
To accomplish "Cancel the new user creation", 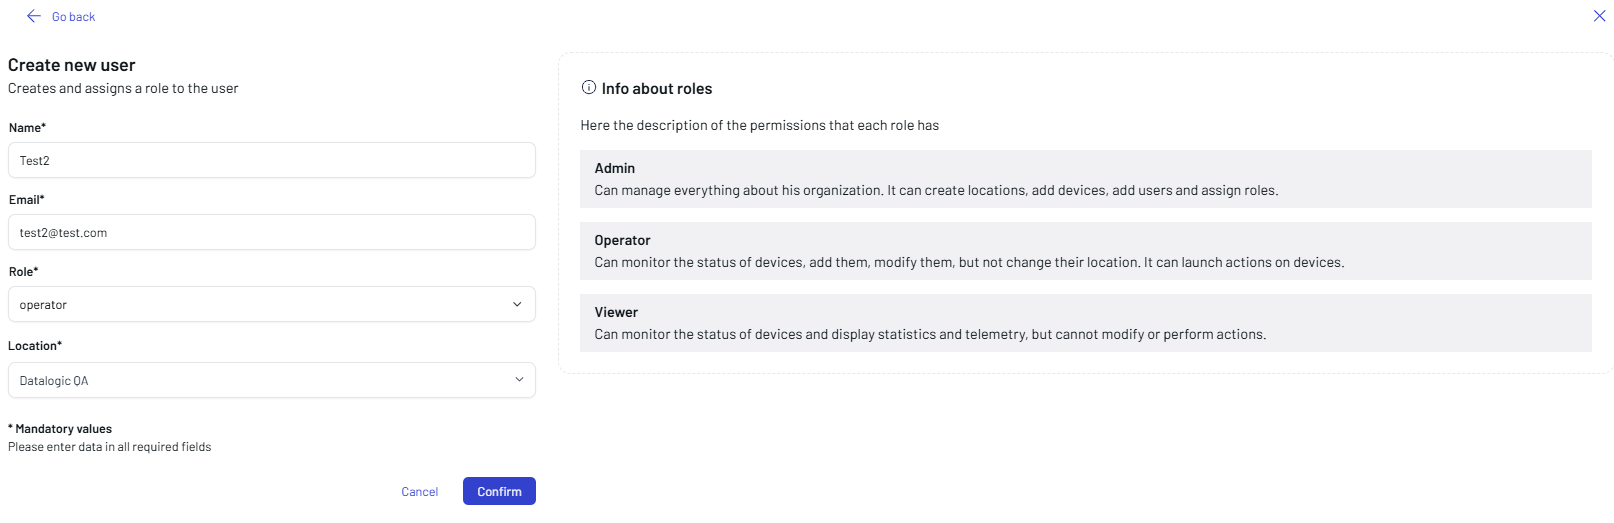I will point(419,491).
